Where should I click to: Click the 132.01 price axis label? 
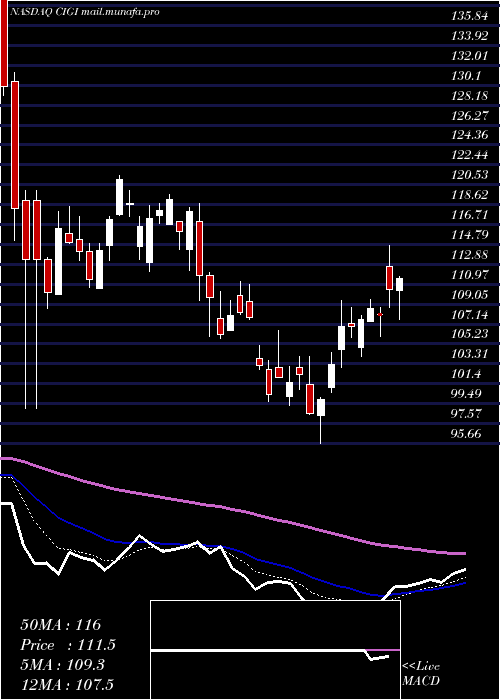[469, 56]
